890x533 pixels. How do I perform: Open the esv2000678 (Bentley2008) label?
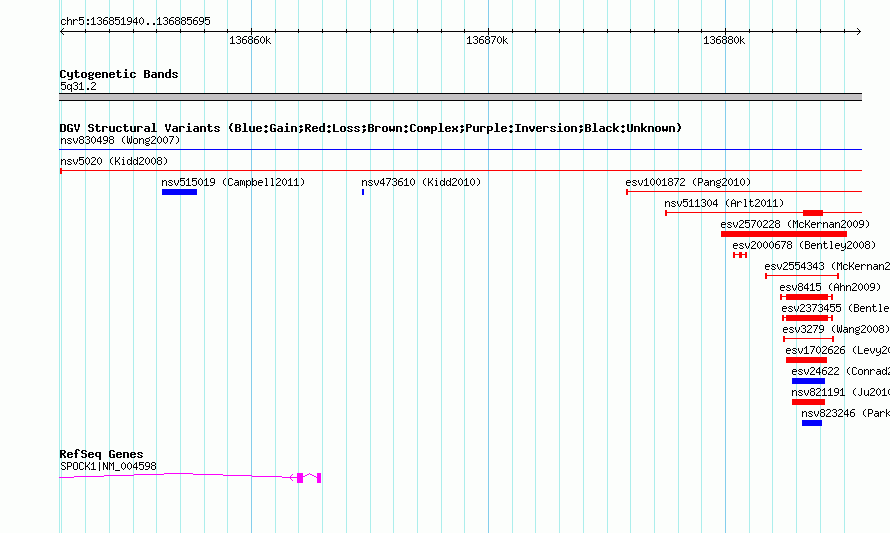point(804,245)
